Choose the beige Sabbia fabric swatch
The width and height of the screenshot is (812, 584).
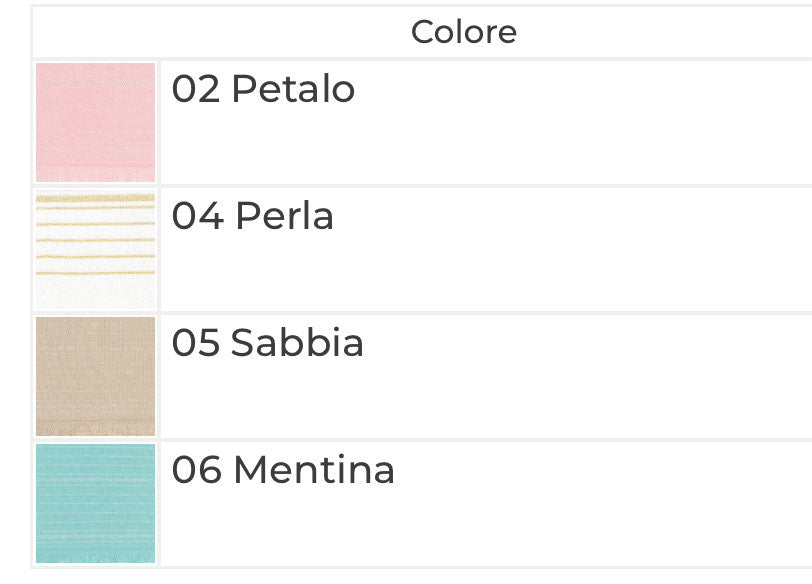(96, 376)
